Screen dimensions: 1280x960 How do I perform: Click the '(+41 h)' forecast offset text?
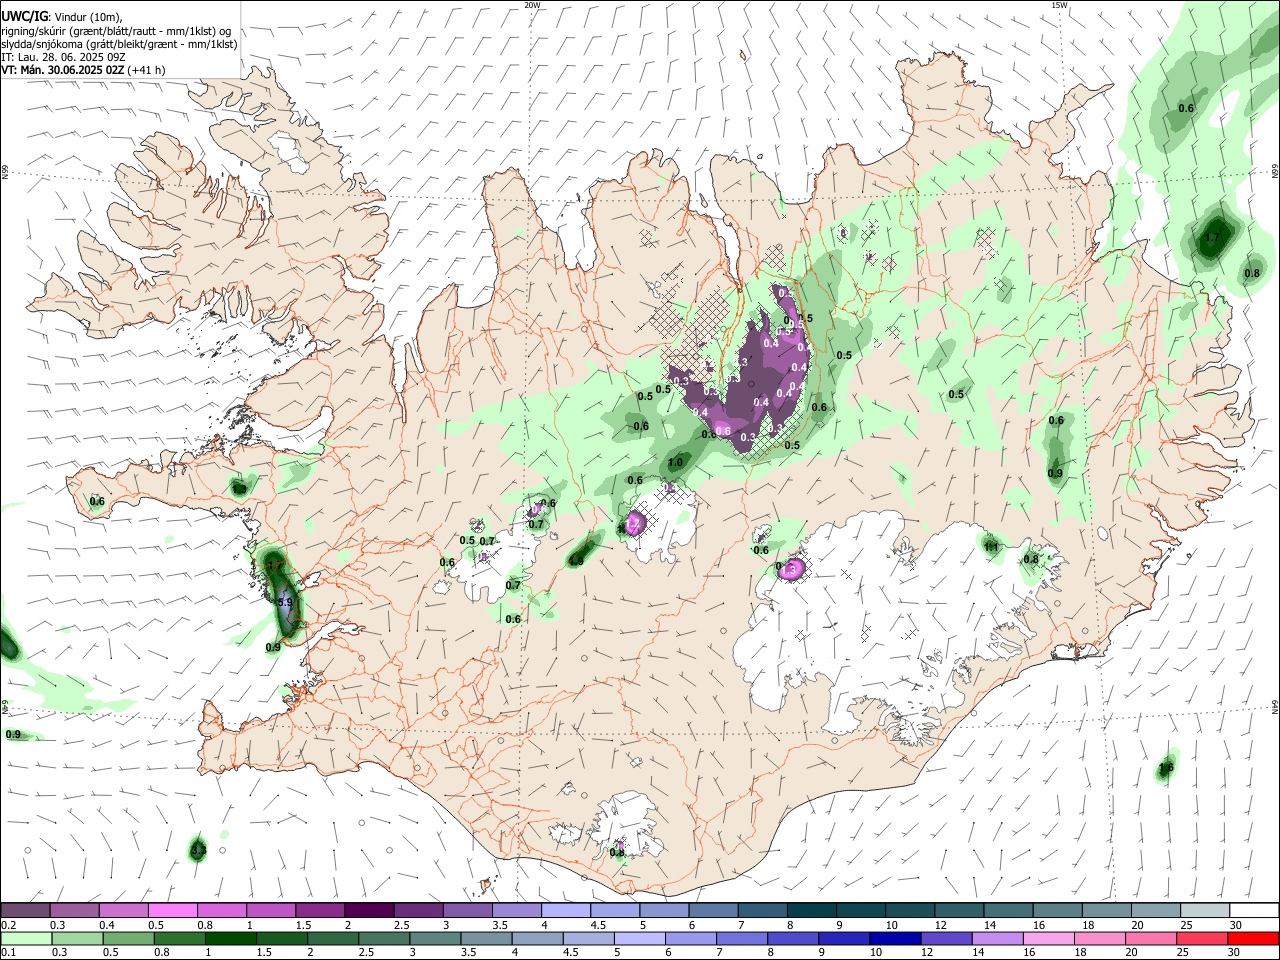[147, 70]
